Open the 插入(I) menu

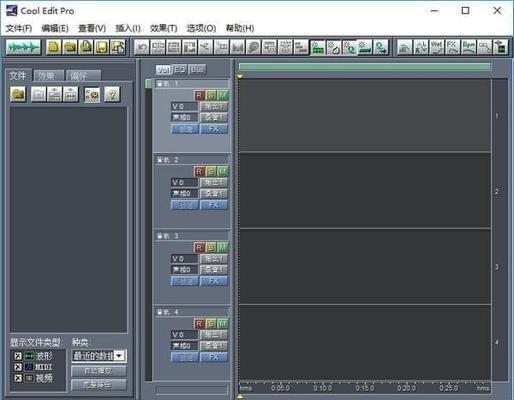[x=128, y=28]
